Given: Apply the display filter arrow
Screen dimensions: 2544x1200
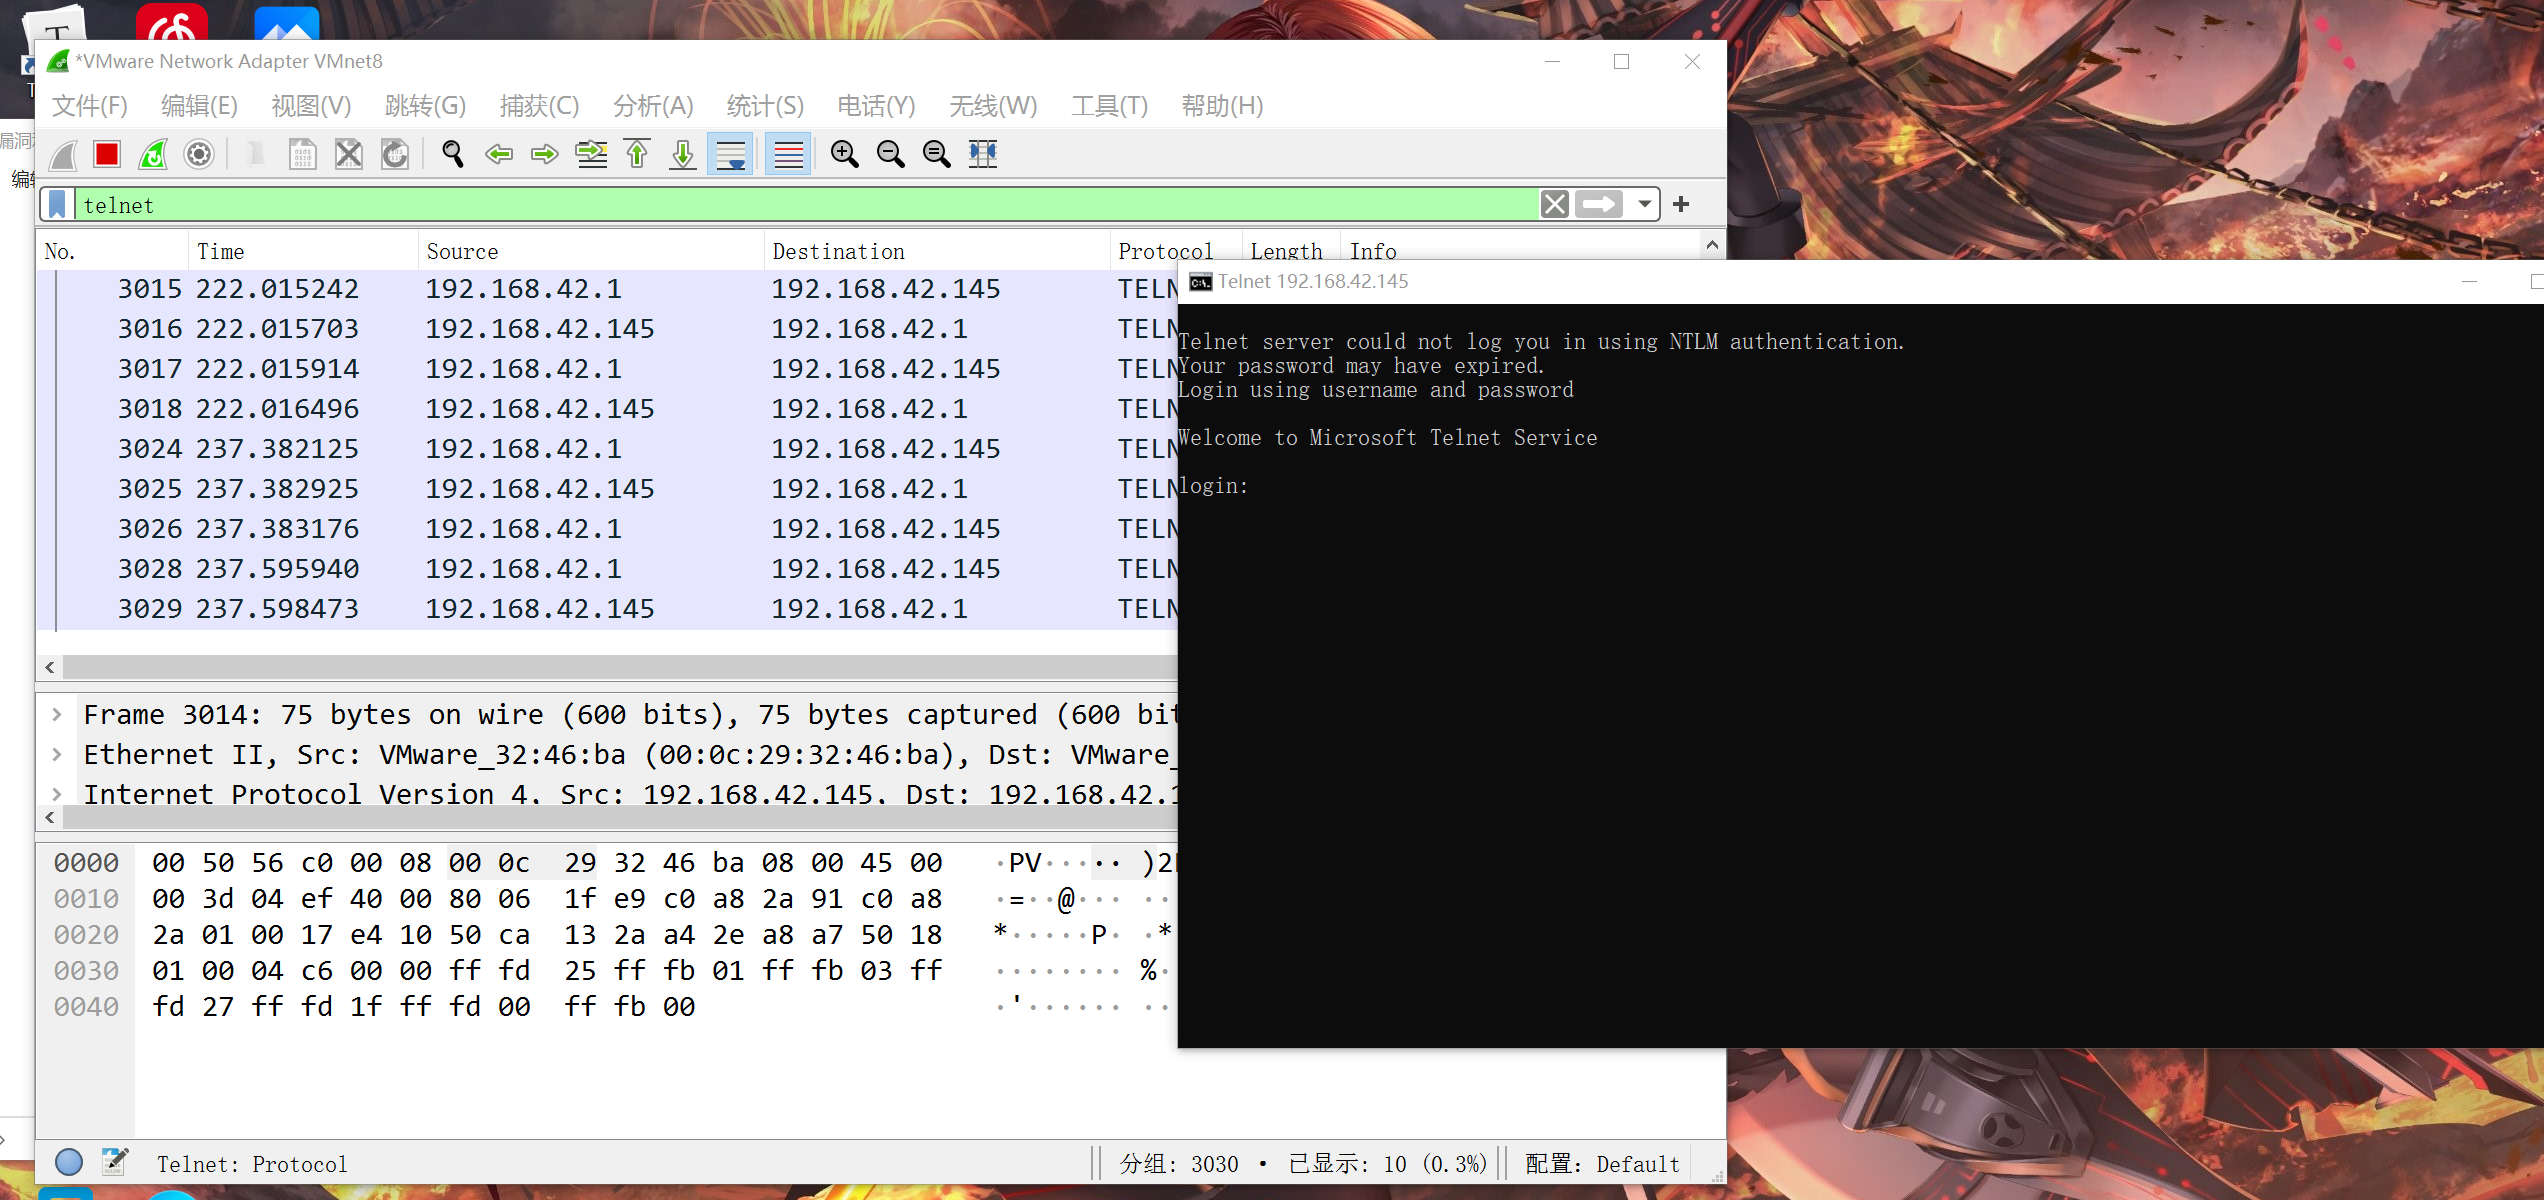Looking at the screenshot, I should [1599, 205].
